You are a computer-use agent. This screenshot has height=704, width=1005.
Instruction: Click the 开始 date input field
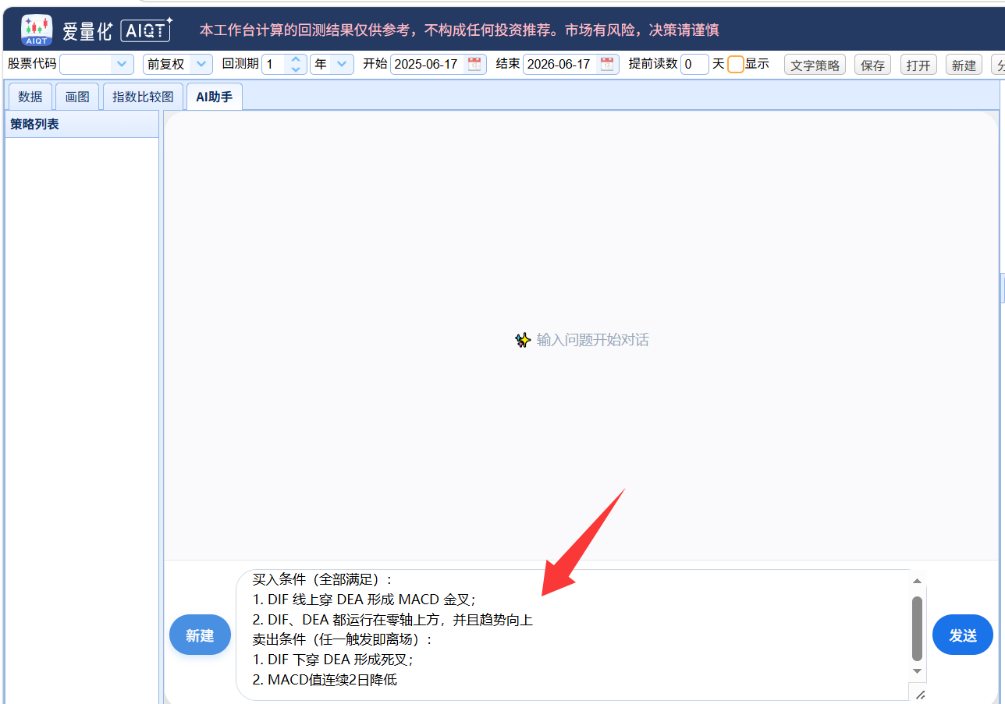tap(438, 64)
